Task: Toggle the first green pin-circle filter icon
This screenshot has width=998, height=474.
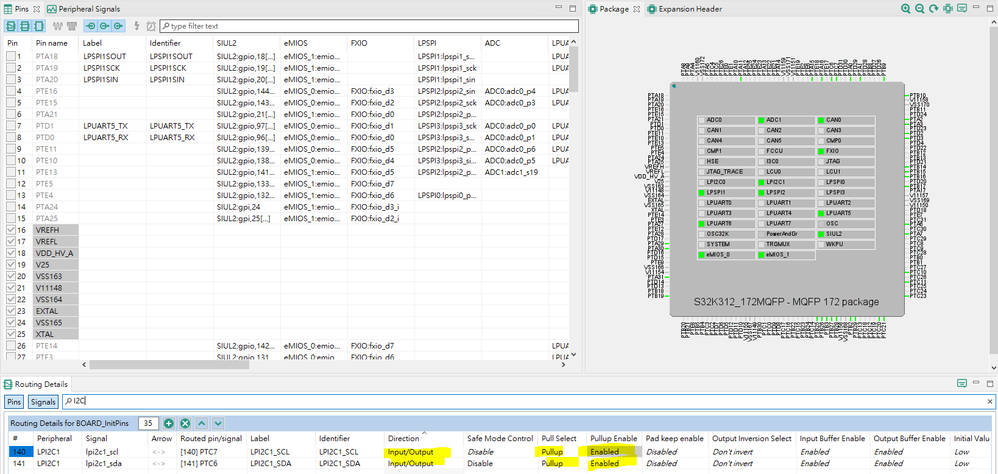Action: (x=90, y=26)
